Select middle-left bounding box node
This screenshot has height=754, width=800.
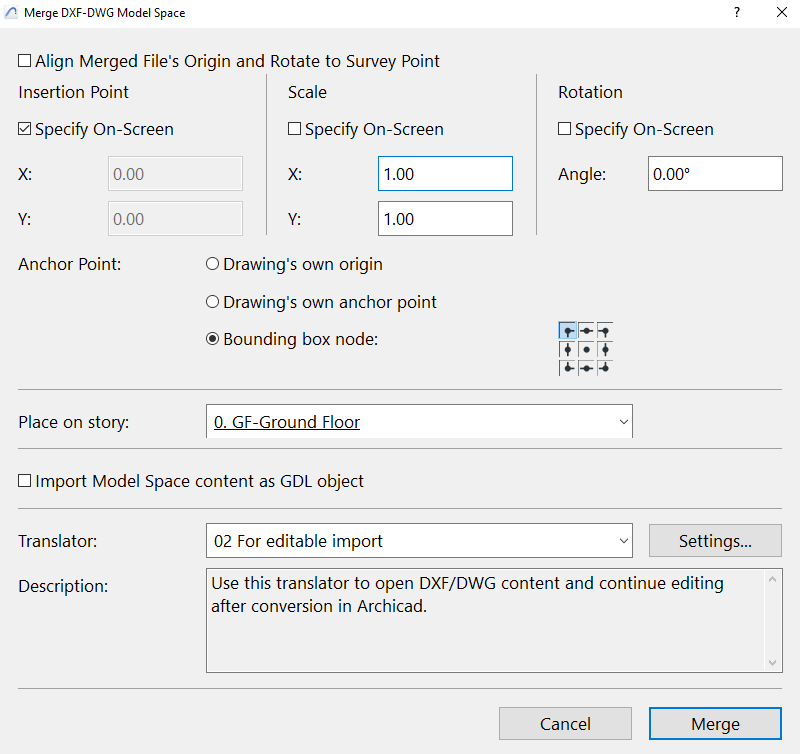coord(567,349)
